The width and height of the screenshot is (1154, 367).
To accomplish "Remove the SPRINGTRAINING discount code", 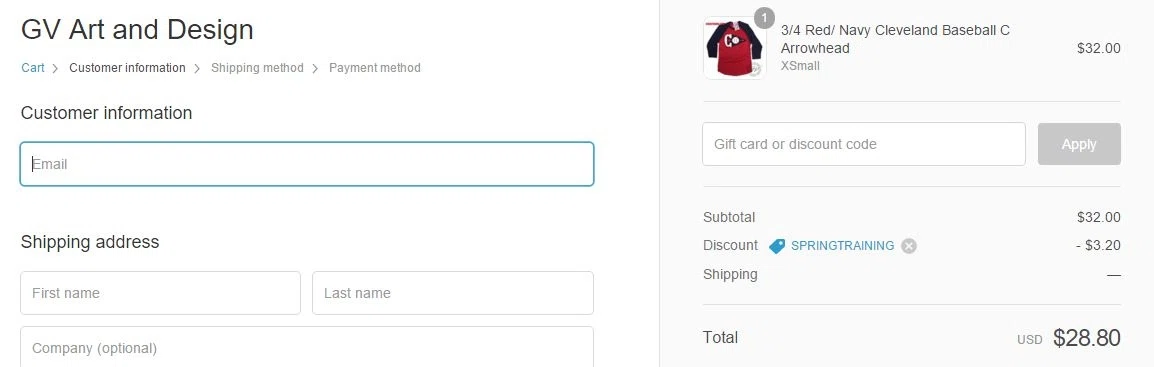I will [909, 246].
